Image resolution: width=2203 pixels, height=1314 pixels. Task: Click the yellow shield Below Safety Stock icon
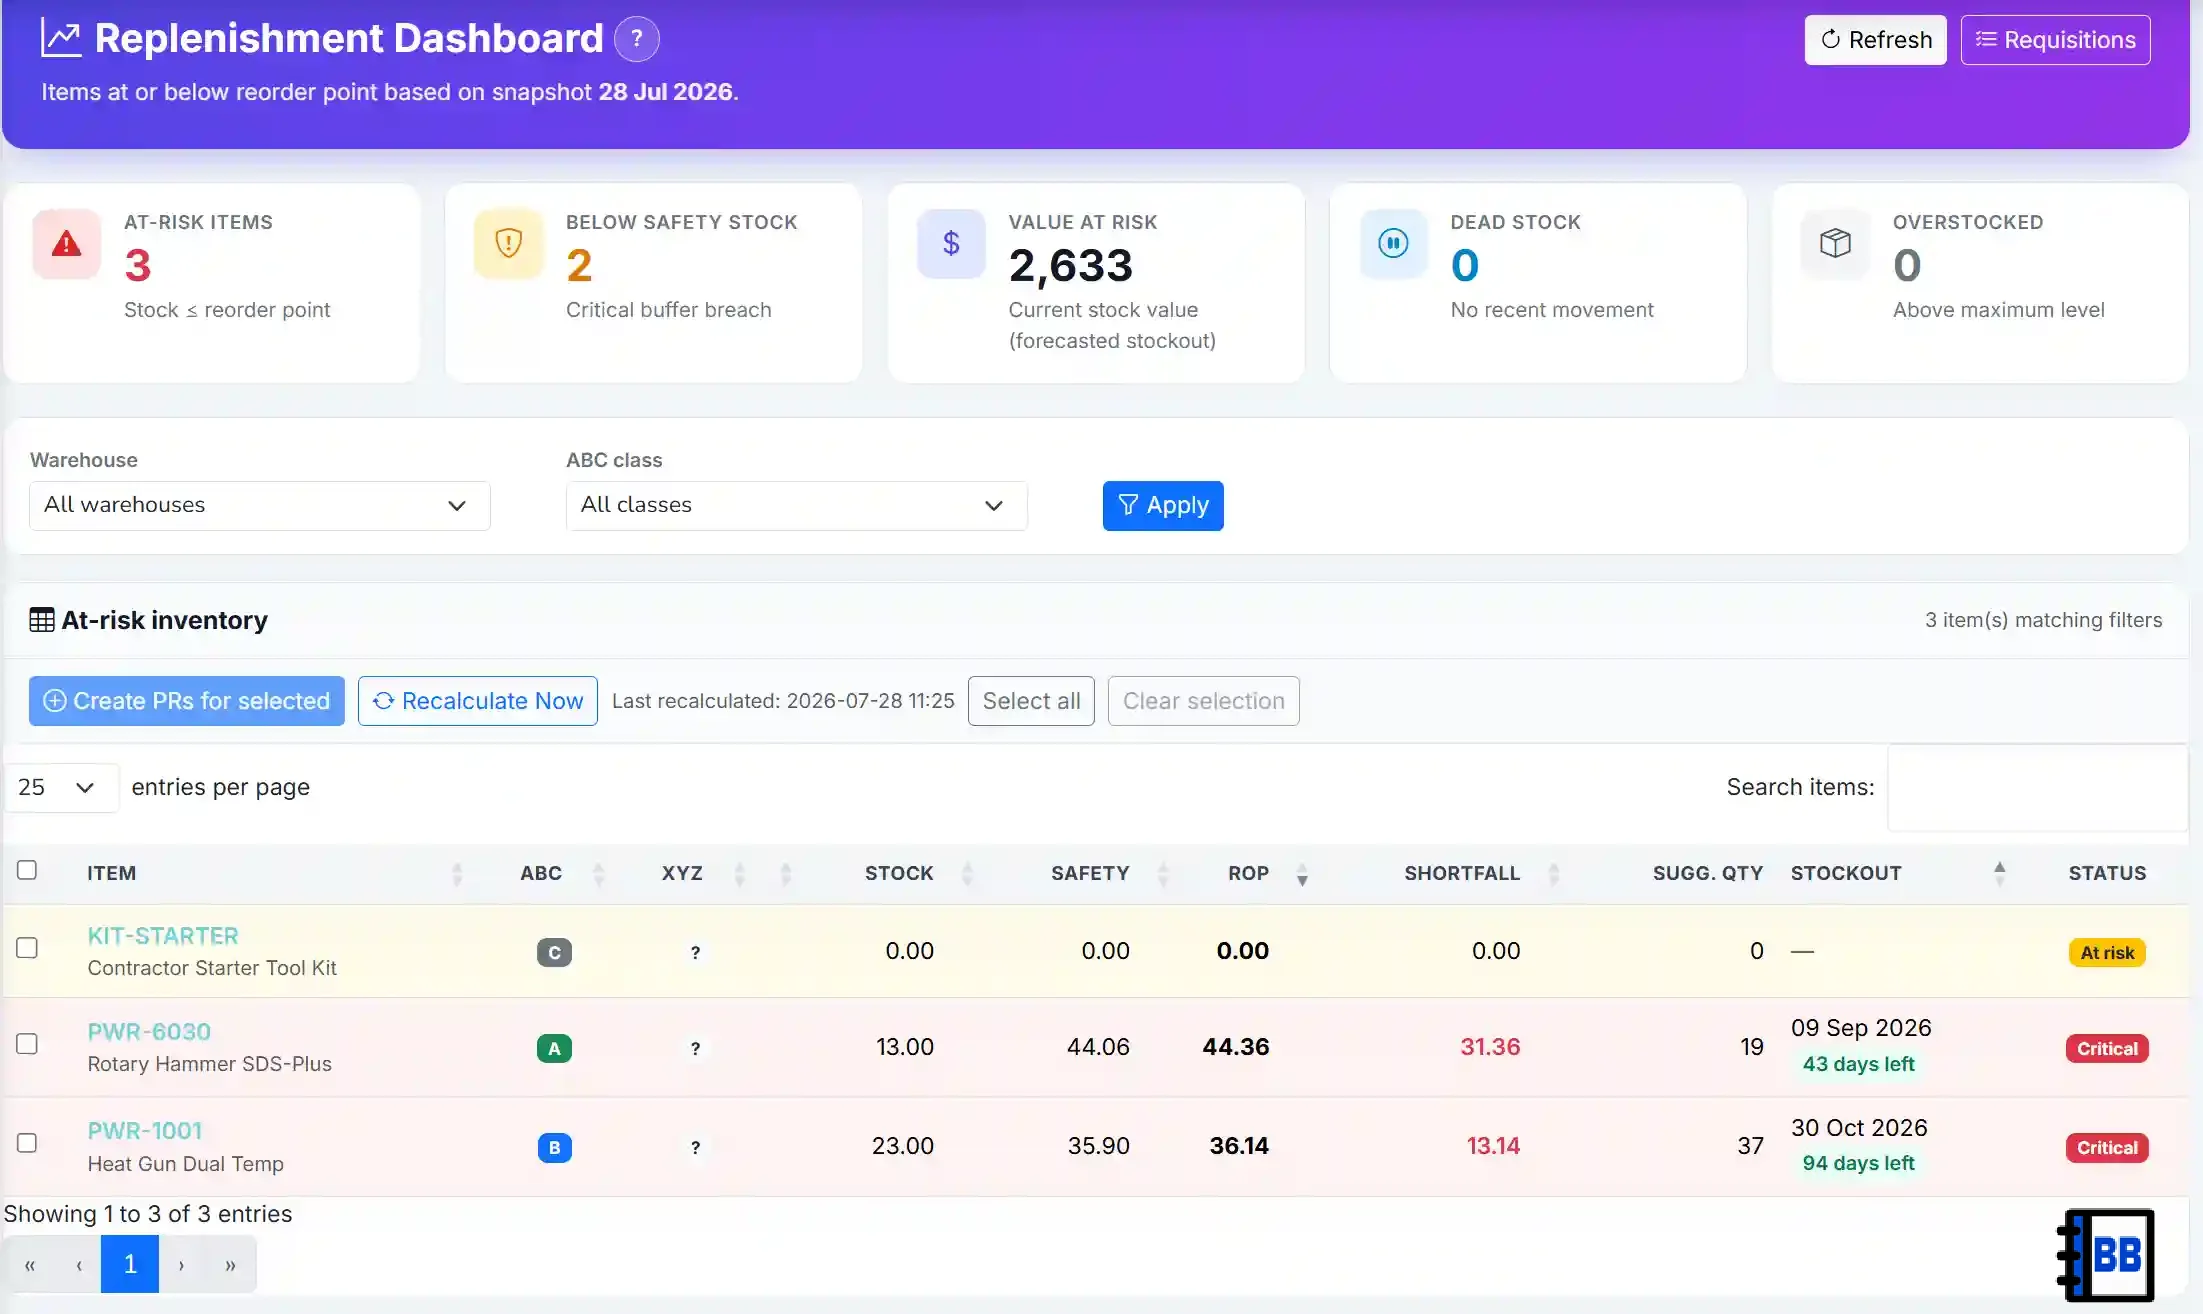(x=508, y=243)
